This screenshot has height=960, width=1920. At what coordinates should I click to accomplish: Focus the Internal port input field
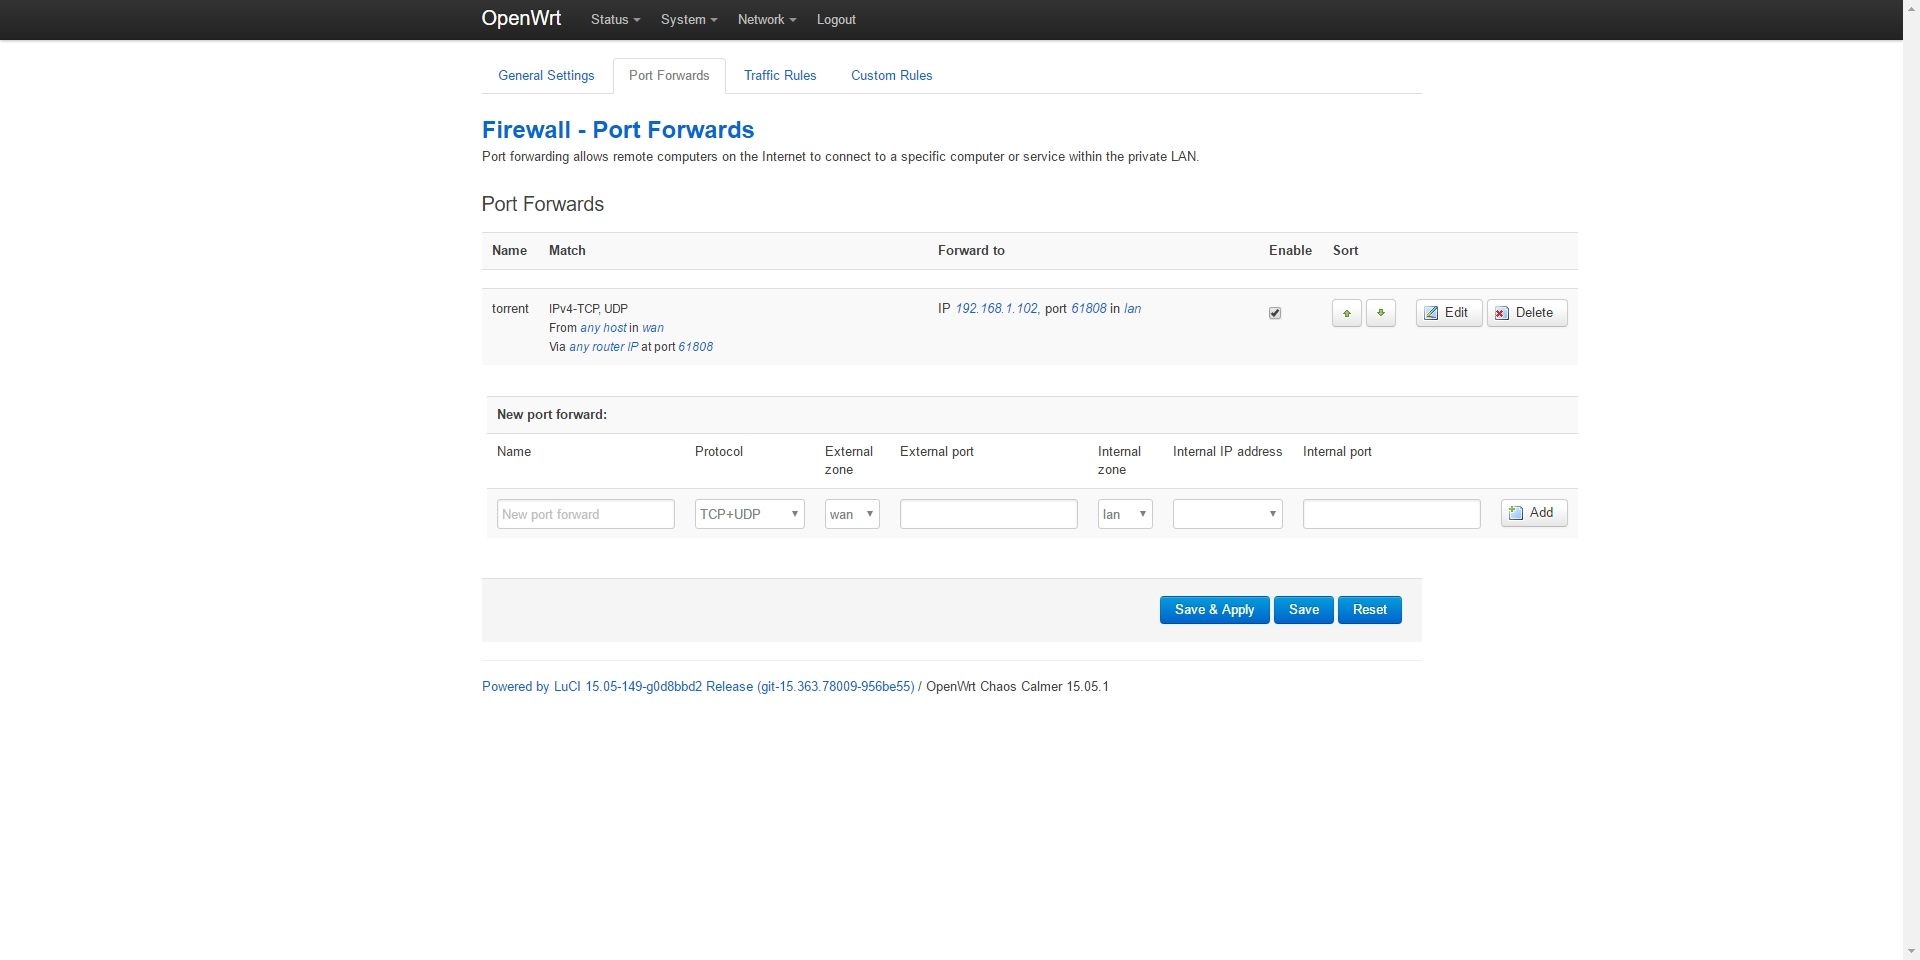point(1391,514)
